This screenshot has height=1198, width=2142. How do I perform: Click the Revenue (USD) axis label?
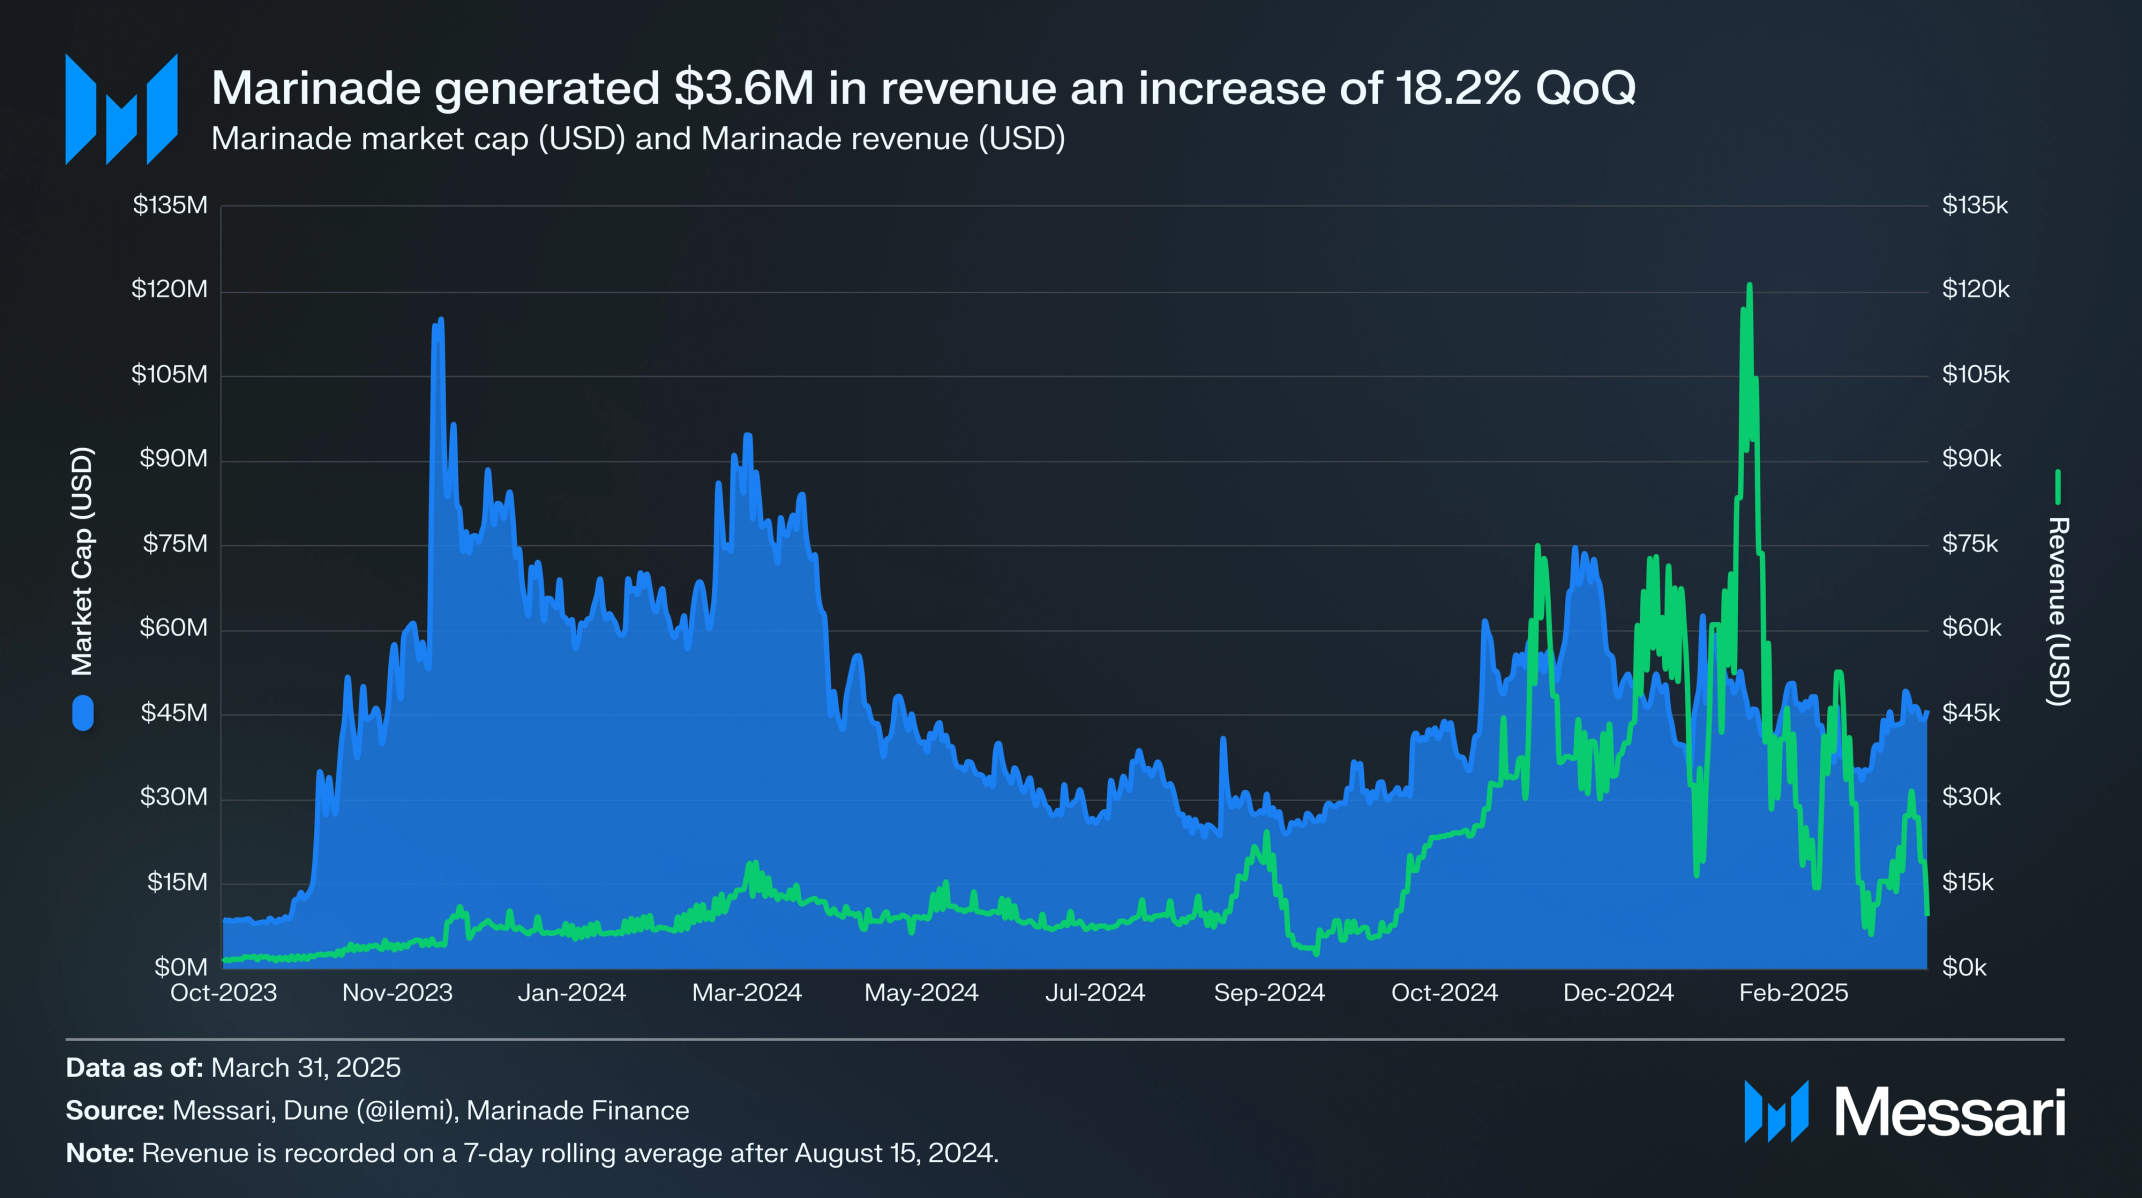pyautogui.click(x=2057, y=611)
